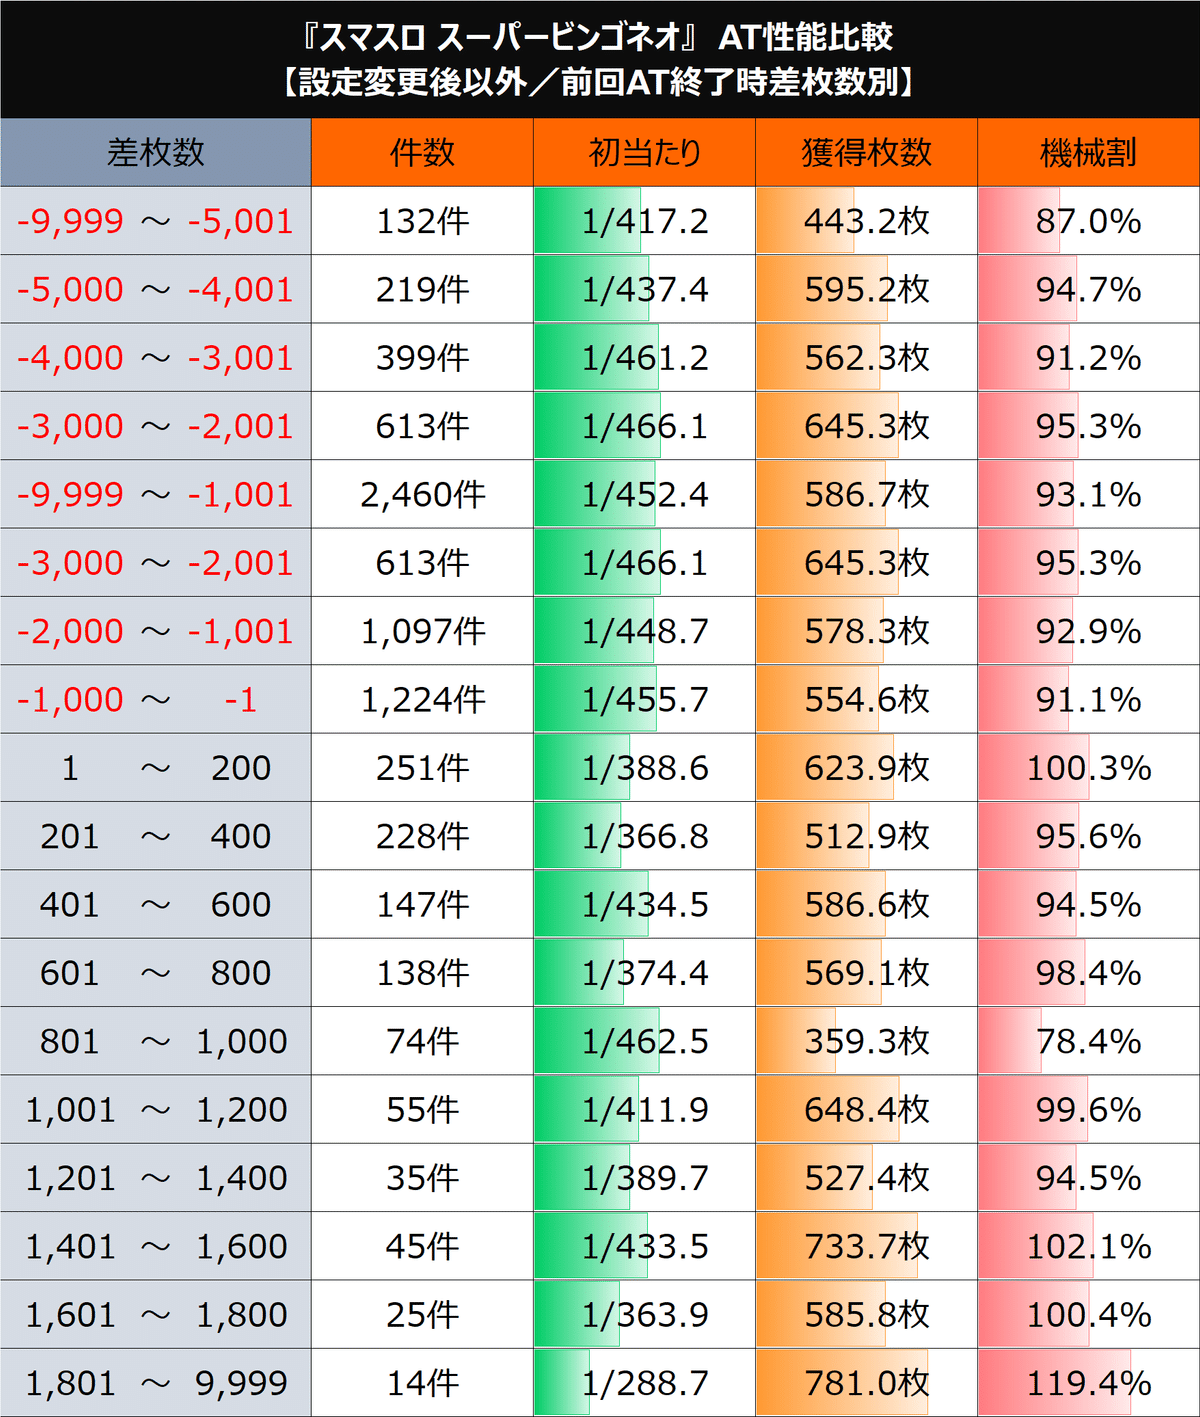Select the range cell 401 ～ 600

tap(155, 904)
